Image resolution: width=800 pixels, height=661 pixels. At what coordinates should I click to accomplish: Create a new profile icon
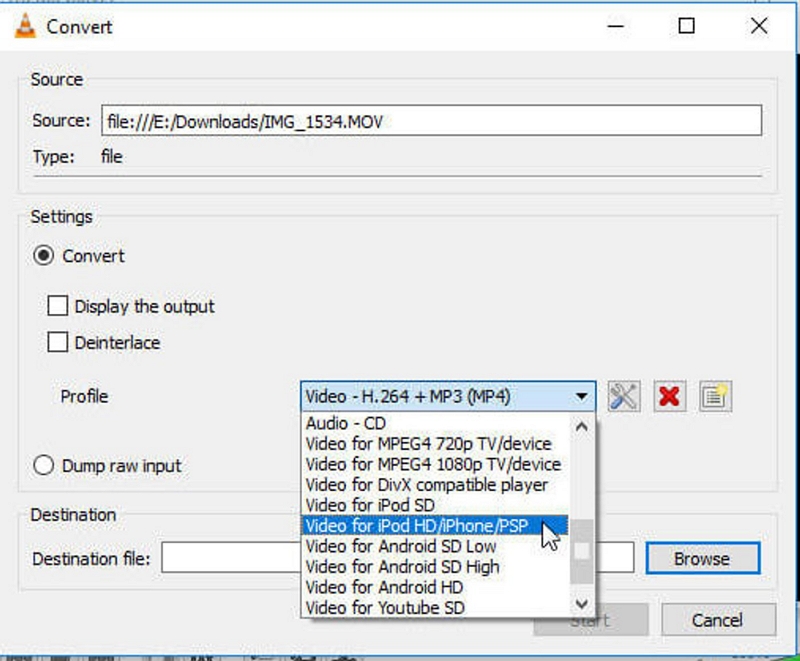(x=715, y=396)
